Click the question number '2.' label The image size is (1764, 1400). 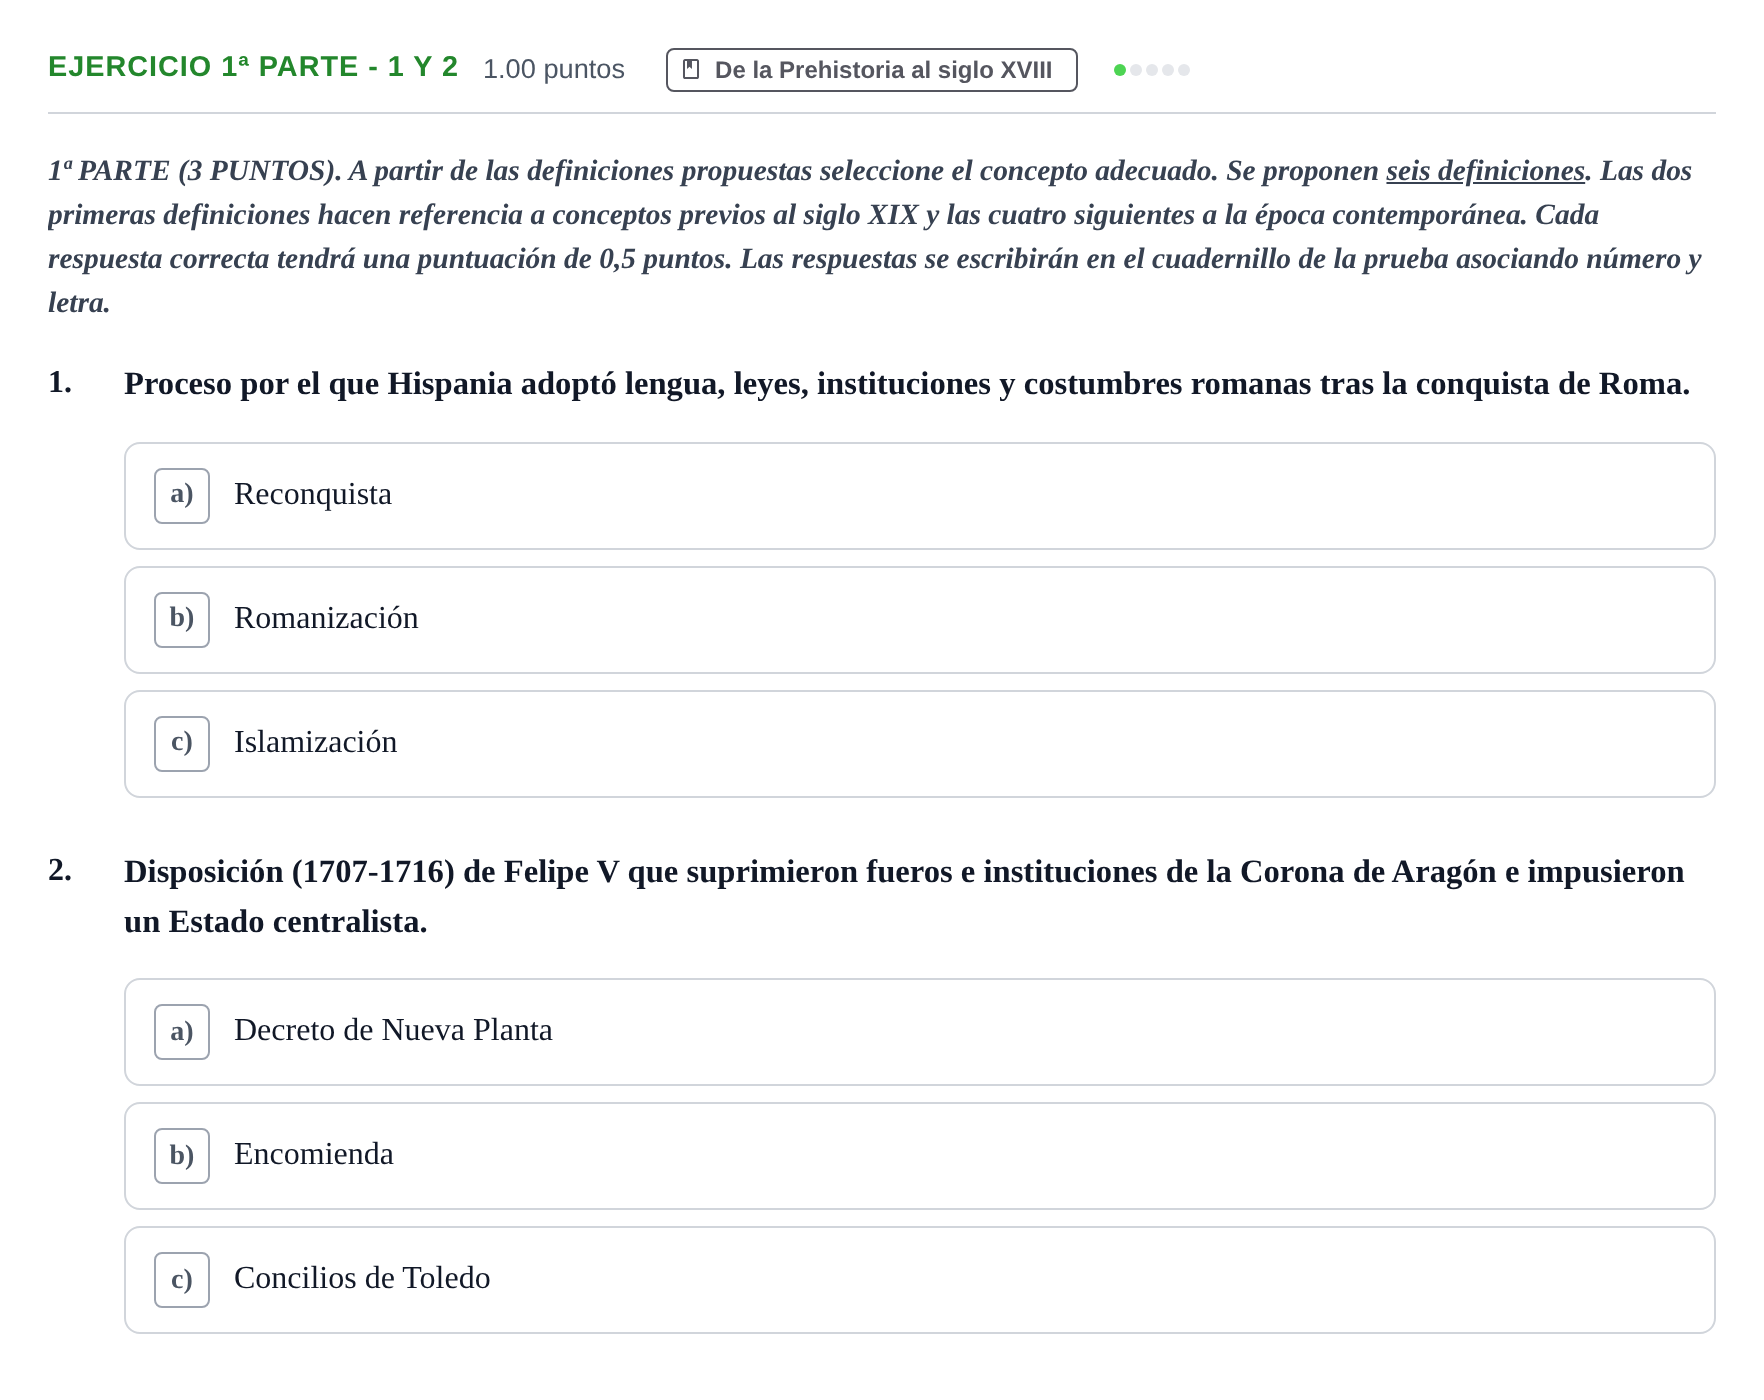tap(60, 871)
